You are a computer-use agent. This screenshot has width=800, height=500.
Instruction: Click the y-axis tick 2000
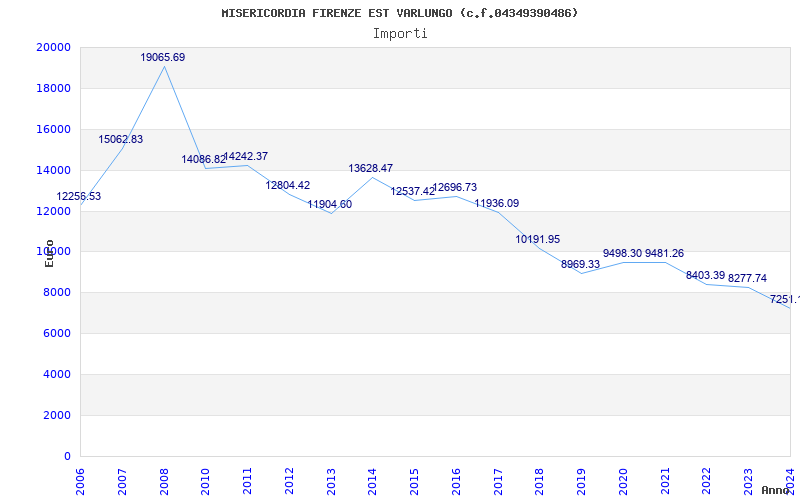pyautogui.click(x=57, y=415)
